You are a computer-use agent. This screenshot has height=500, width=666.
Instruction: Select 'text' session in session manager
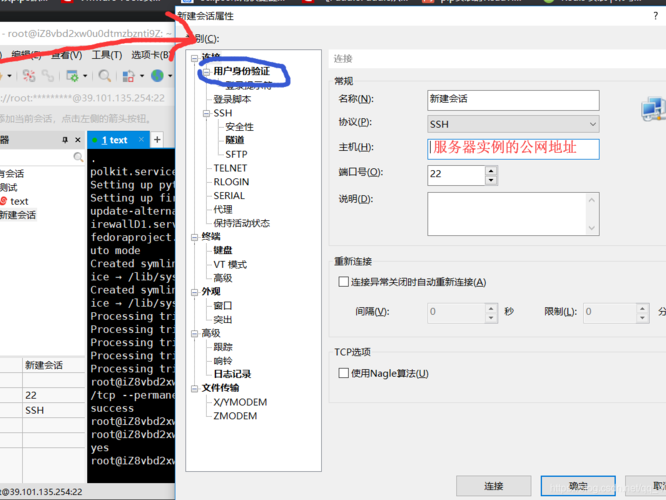tap(19, 201)
